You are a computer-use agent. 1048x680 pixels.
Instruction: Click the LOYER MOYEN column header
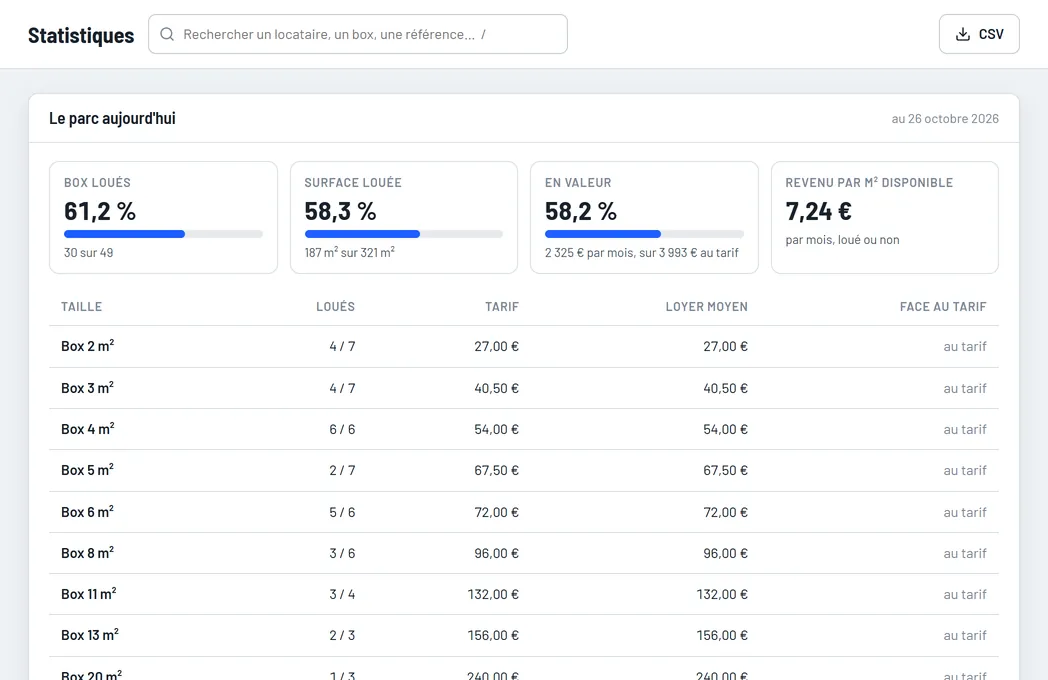pos(706,307)
